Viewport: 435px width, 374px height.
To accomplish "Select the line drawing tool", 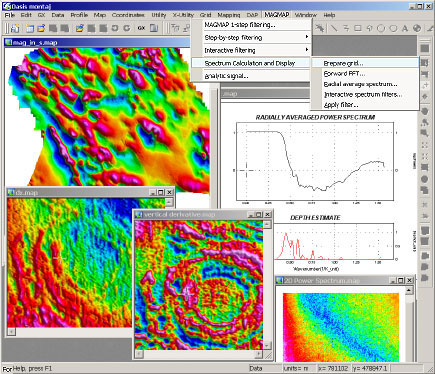I will tap(334, 28).
